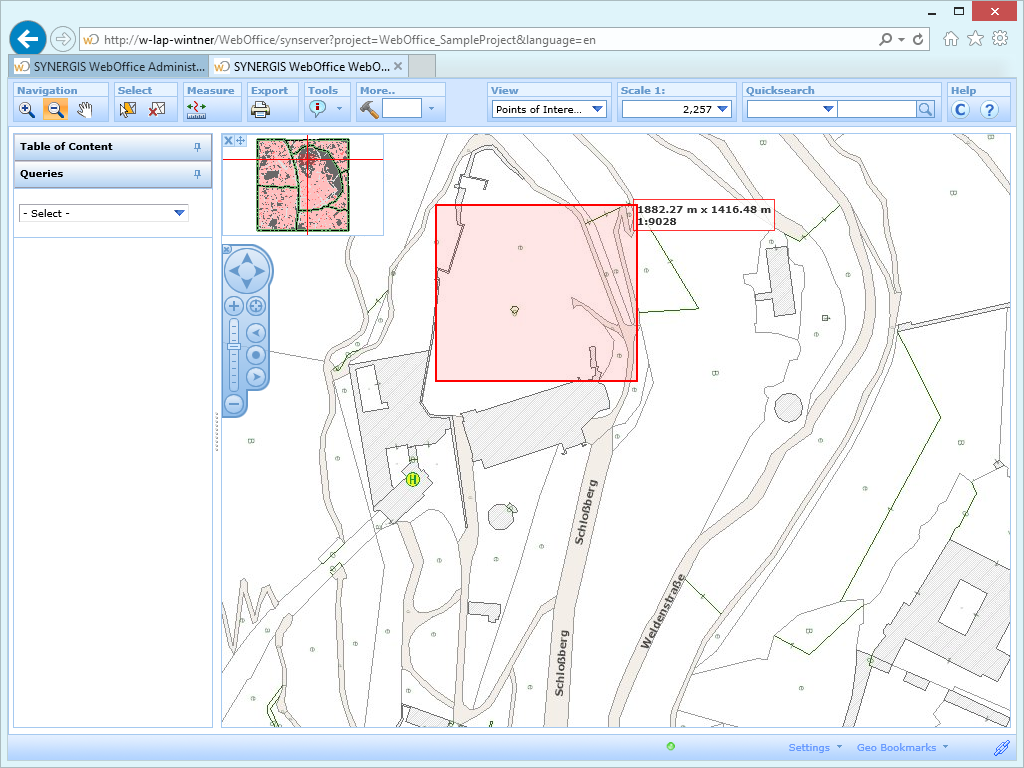1024x768 pixels.
Task: Click the Help question mark button
Action: (x=989, y=110)
